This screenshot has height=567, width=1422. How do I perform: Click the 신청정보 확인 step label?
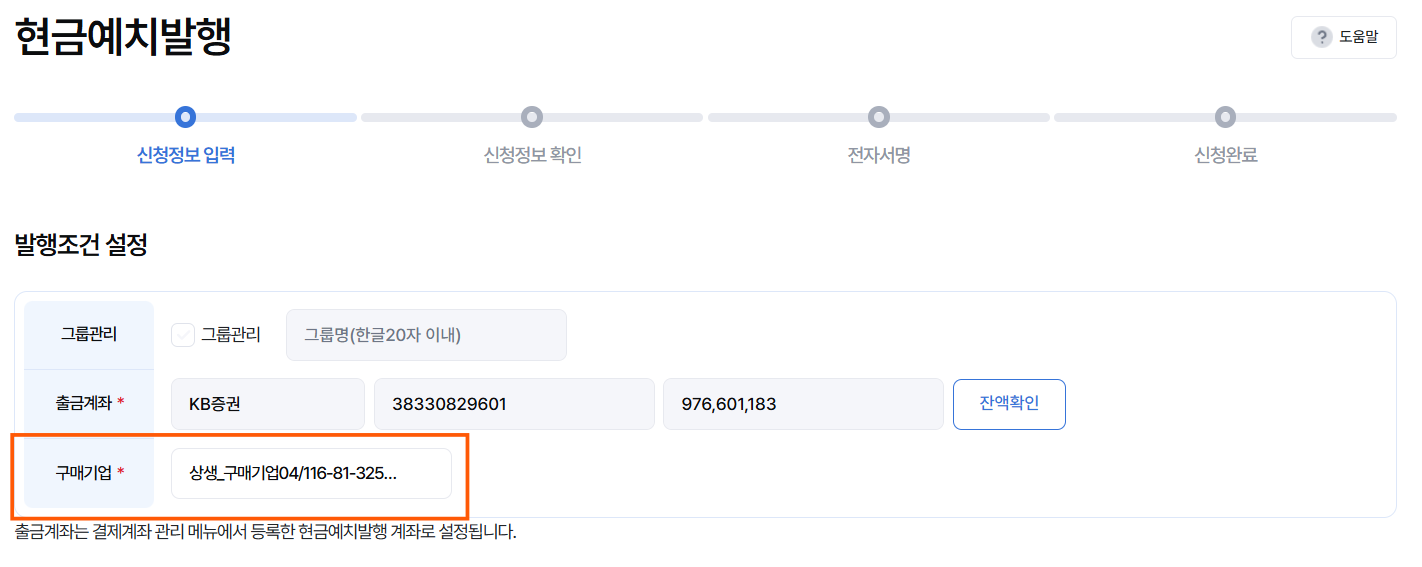coord(533,156)
